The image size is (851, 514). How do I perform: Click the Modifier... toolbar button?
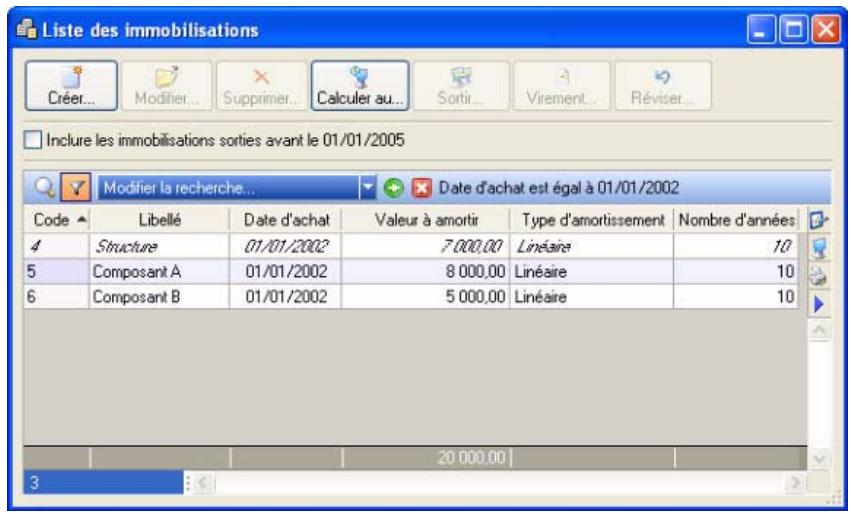click(167, 86)
